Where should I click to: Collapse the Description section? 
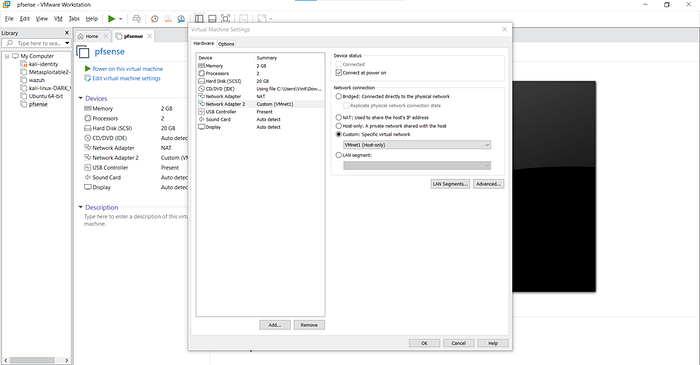pos(81,207)
